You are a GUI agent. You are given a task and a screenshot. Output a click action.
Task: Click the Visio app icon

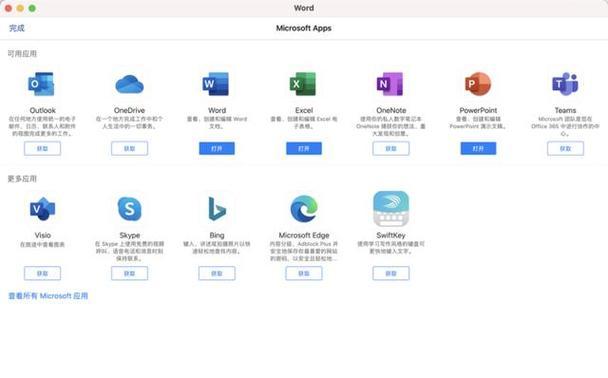pyautogui.click(x=42, y=209)
